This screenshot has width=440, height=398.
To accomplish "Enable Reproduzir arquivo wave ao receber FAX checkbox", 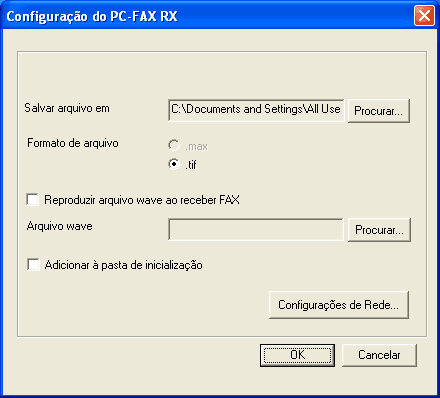I will coord(32,200).
